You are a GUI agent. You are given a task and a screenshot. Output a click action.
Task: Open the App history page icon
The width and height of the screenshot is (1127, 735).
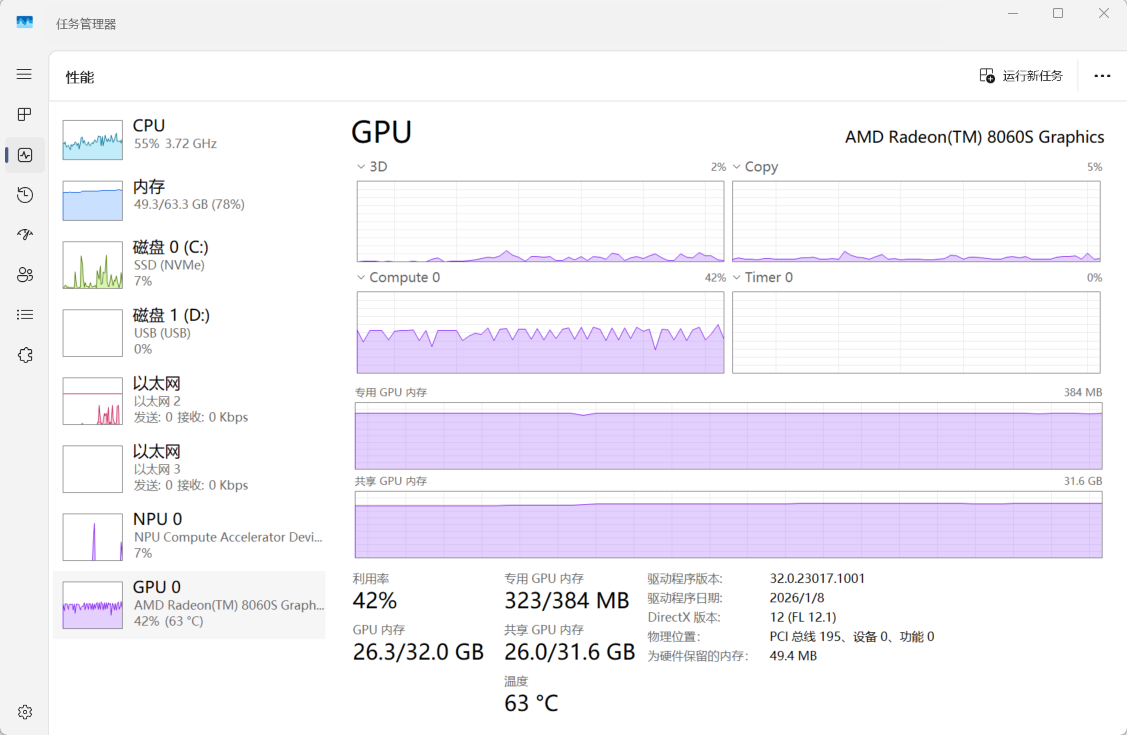pyautogui.click(x=25, y=195)
